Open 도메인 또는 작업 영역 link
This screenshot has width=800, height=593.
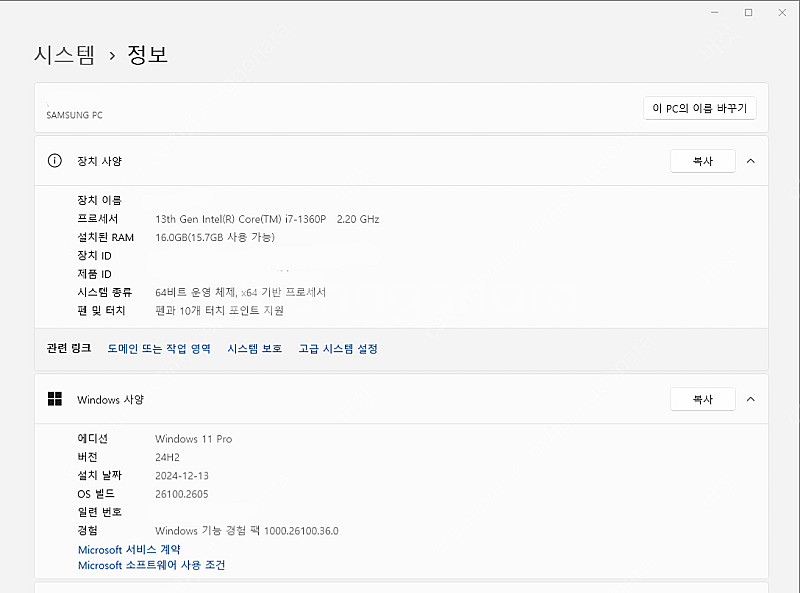click(159, 349)
